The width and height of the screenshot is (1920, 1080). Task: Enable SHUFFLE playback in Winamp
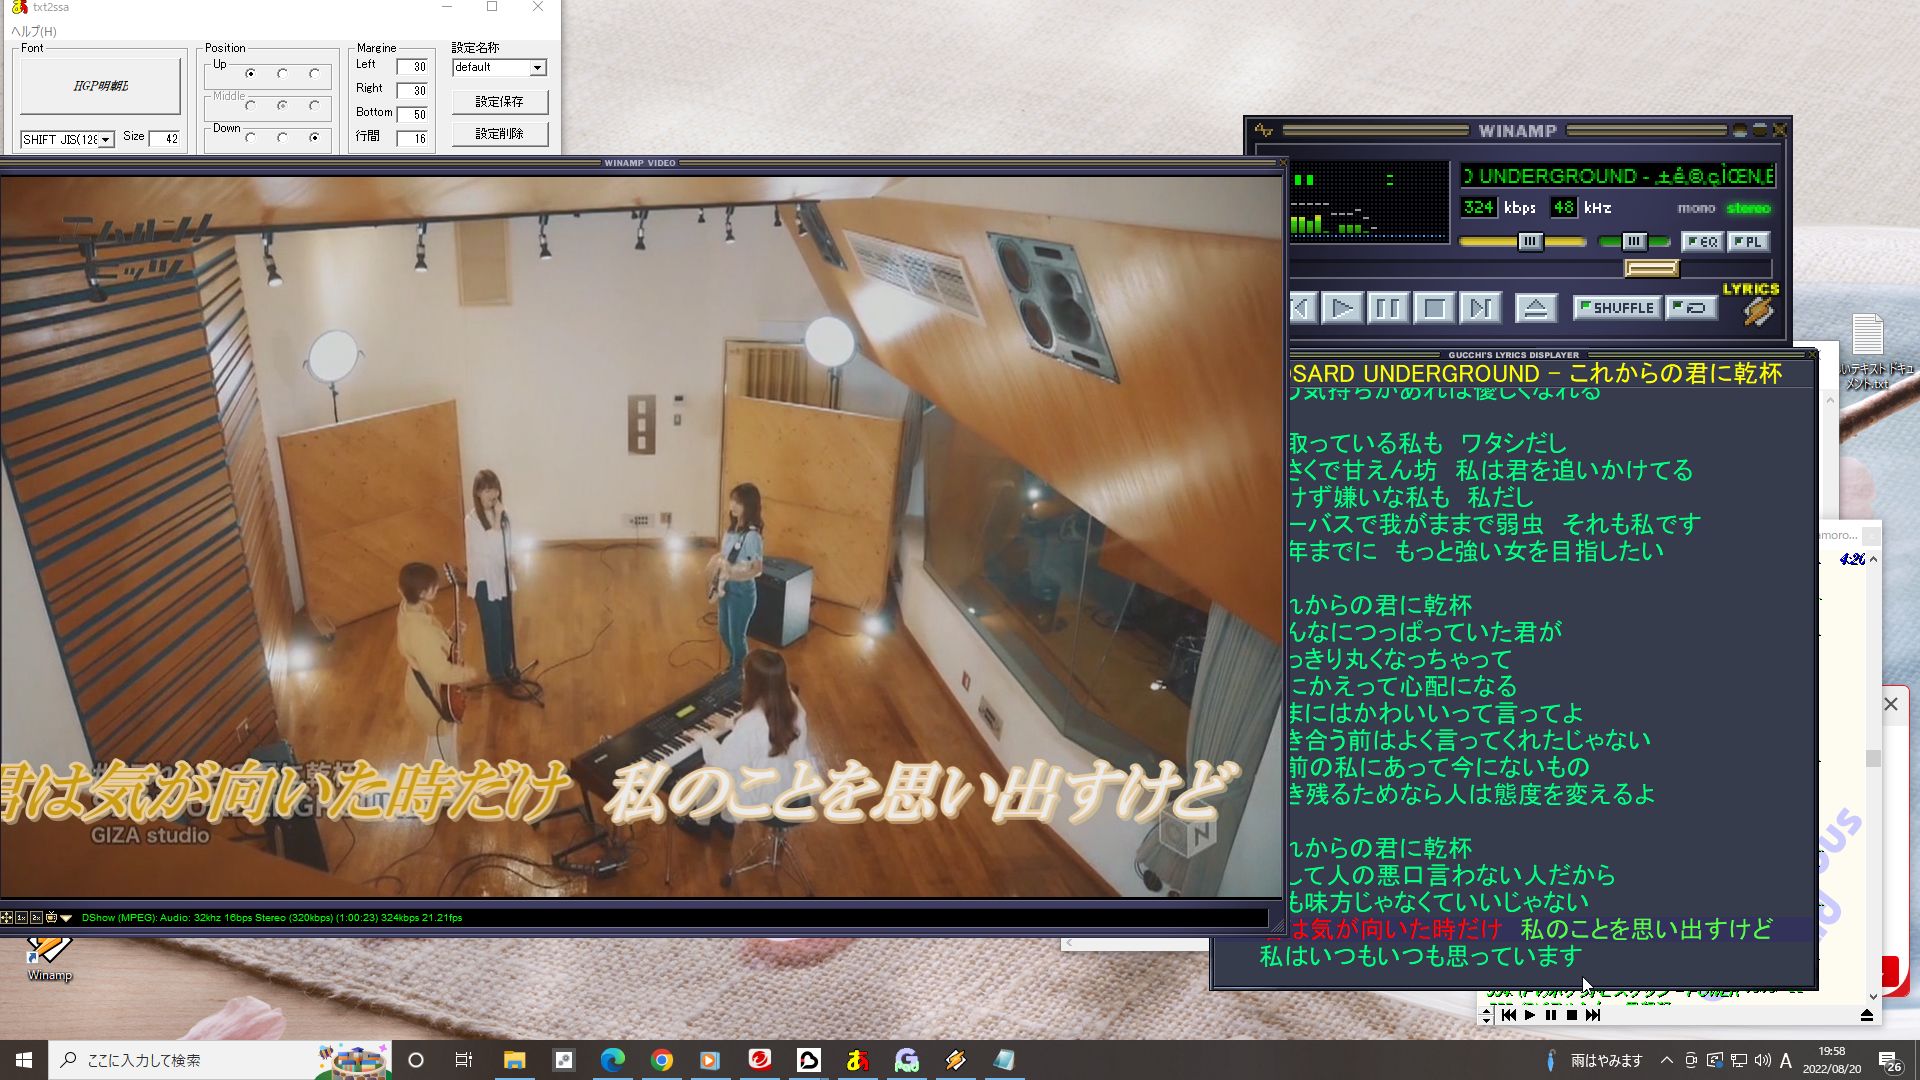(x=1617, y=308)
